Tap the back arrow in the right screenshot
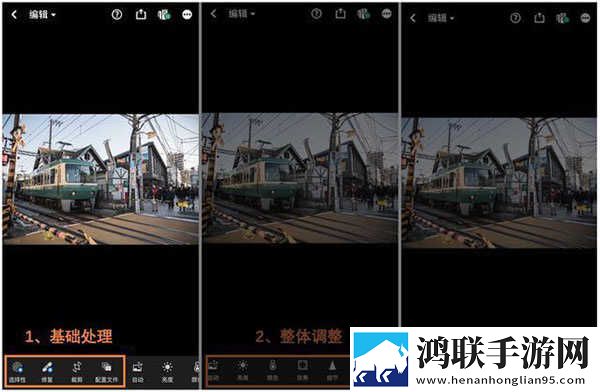The height and width of the screenshot is (392, 600). click(412, 18)
